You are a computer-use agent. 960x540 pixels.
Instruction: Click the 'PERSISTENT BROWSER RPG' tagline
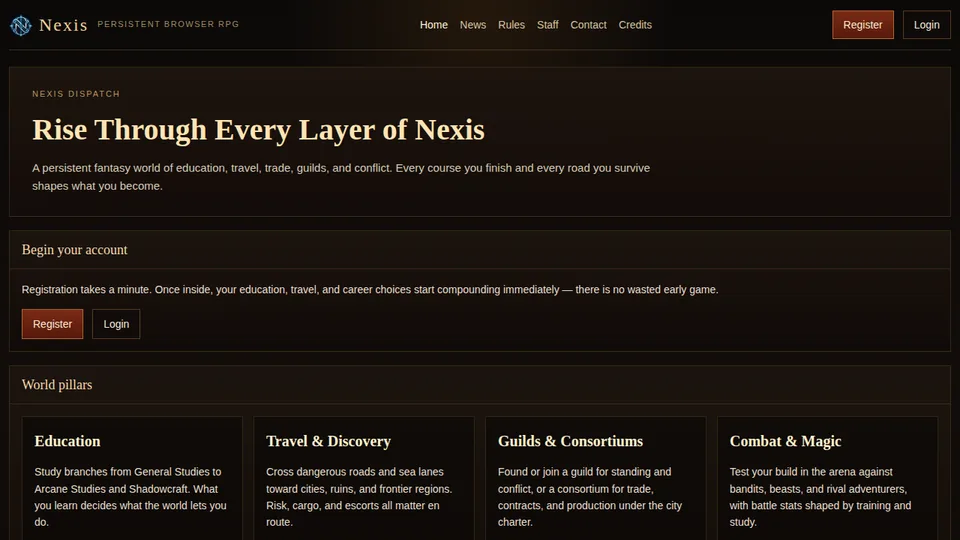(168, 24)
